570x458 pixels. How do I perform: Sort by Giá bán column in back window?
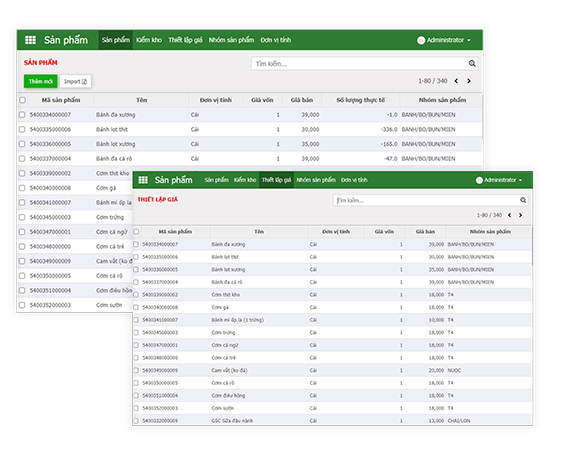tap(302, 100)
